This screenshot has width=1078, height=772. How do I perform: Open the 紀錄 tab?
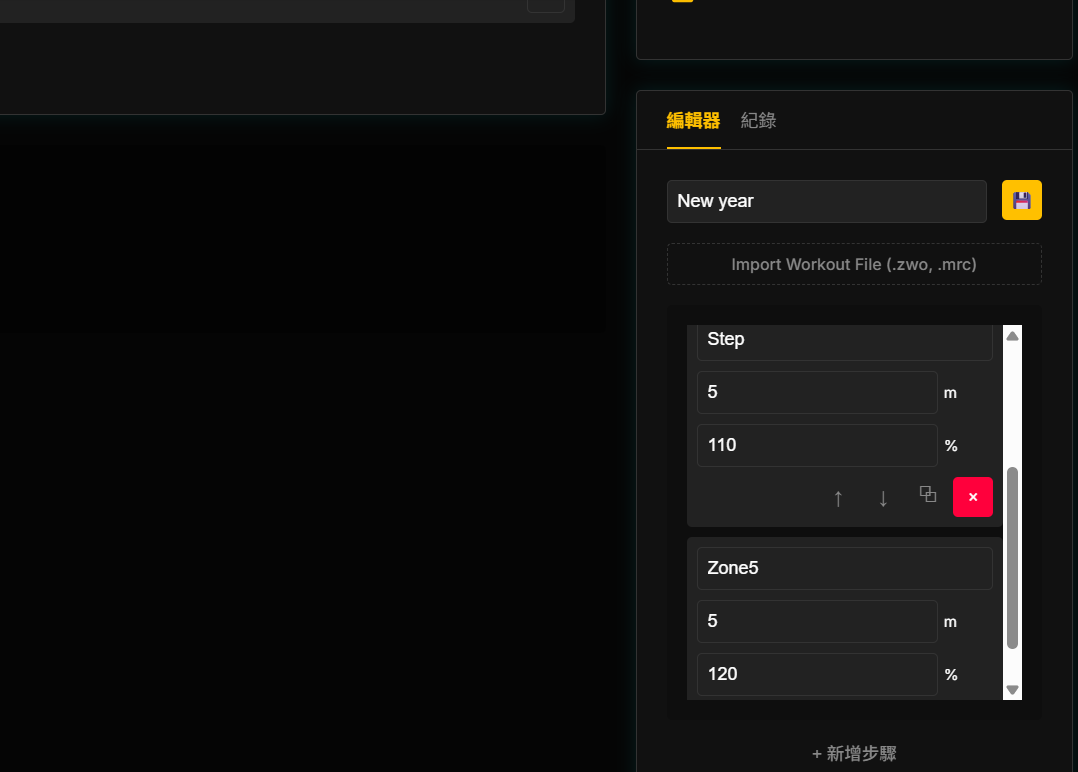[x=758, y=121]
